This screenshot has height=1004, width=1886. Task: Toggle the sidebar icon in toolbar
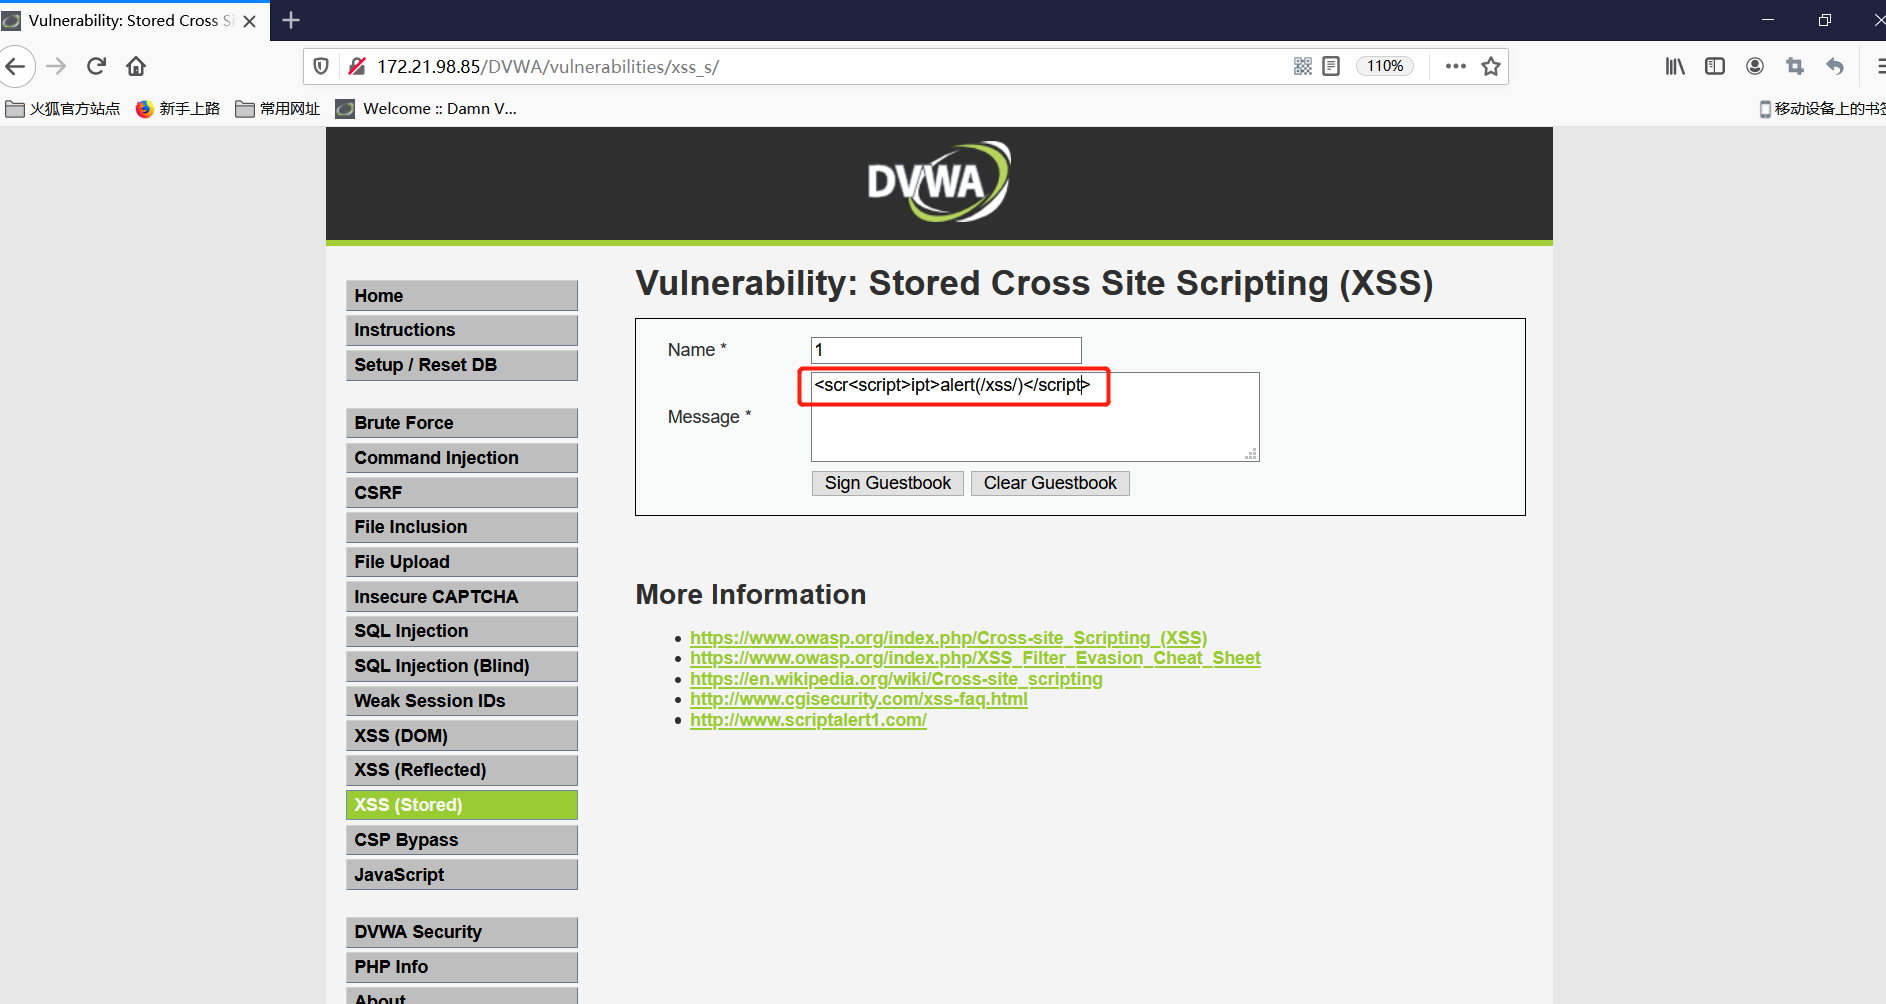pos(1715,66)
